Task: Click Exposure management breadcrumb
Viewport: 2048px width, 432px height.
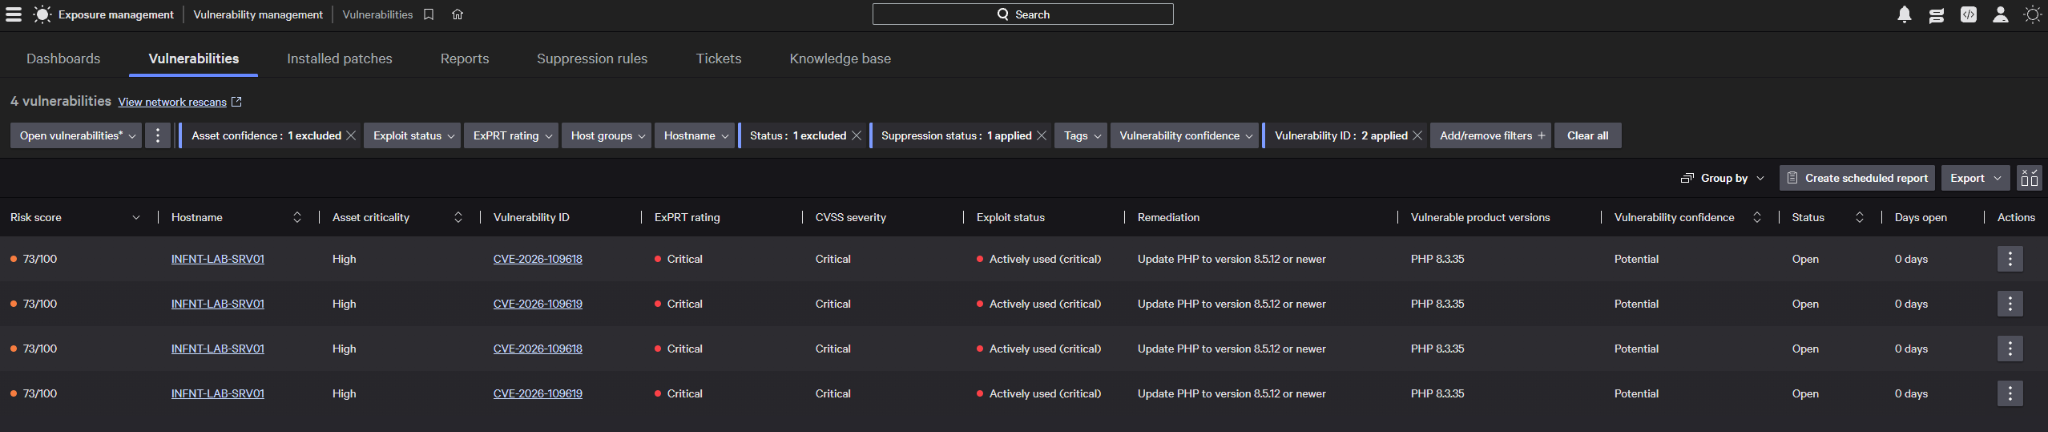Action: point(115,14)
